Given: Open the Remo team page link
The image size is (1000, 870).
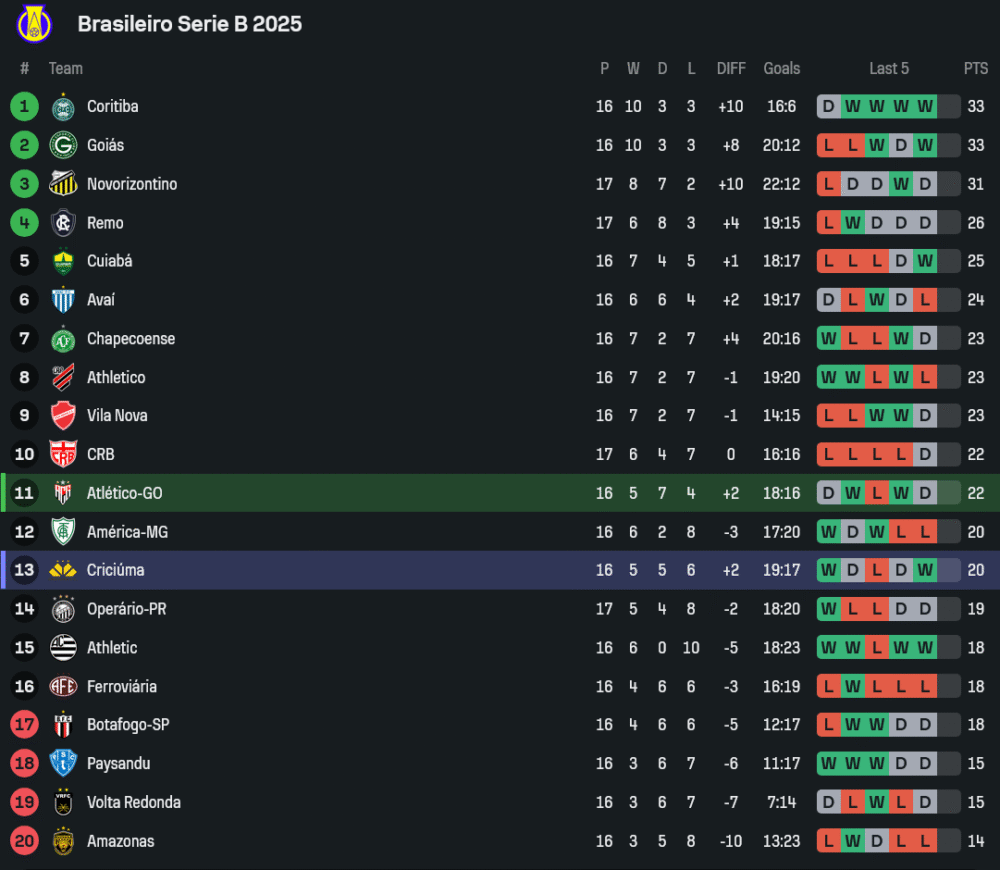Looking at the screenshot, I should coord(105,223).
